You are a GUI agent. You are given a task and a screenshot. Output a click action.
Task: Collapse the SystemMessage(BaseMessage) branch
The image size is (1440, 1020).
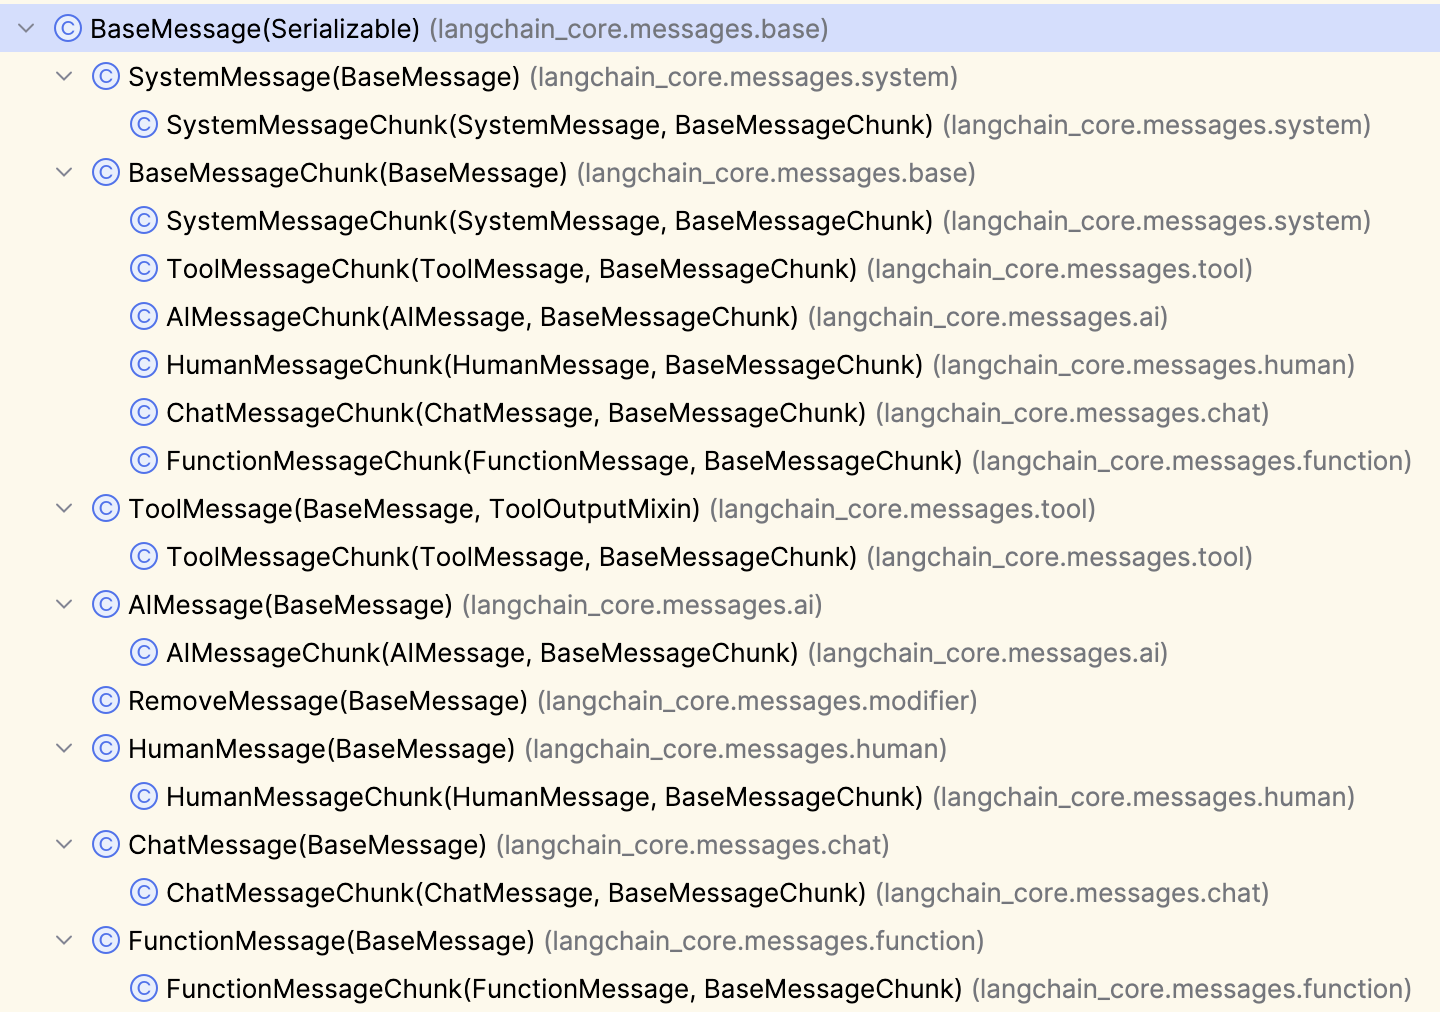pyautogui.click(x=65, y=77)
